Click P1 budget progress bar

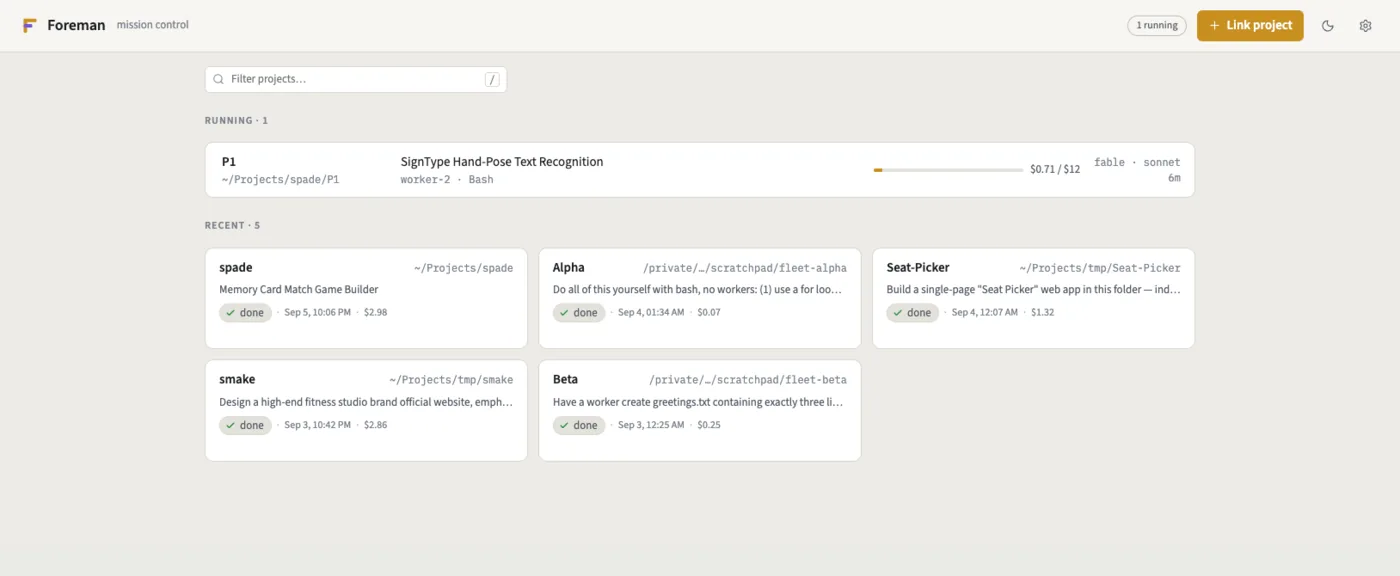948,170
